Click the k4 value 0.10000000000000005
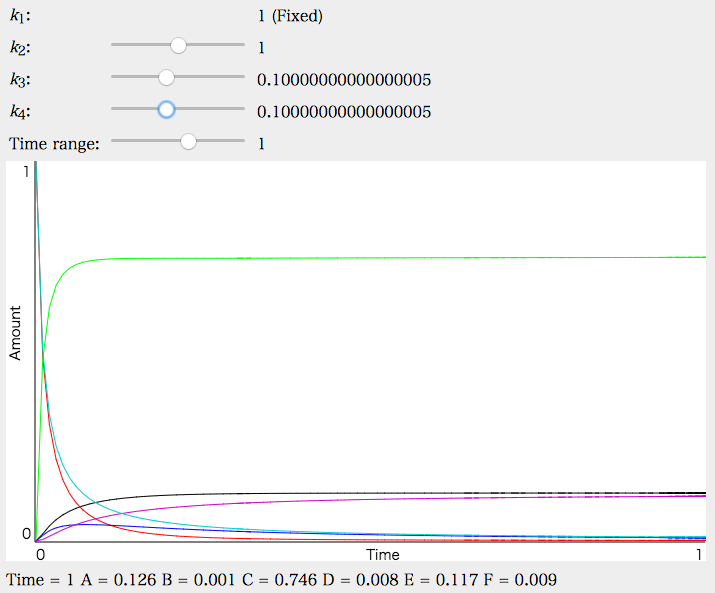Screen dimensions: 715x593 click(x=344, y=112)
